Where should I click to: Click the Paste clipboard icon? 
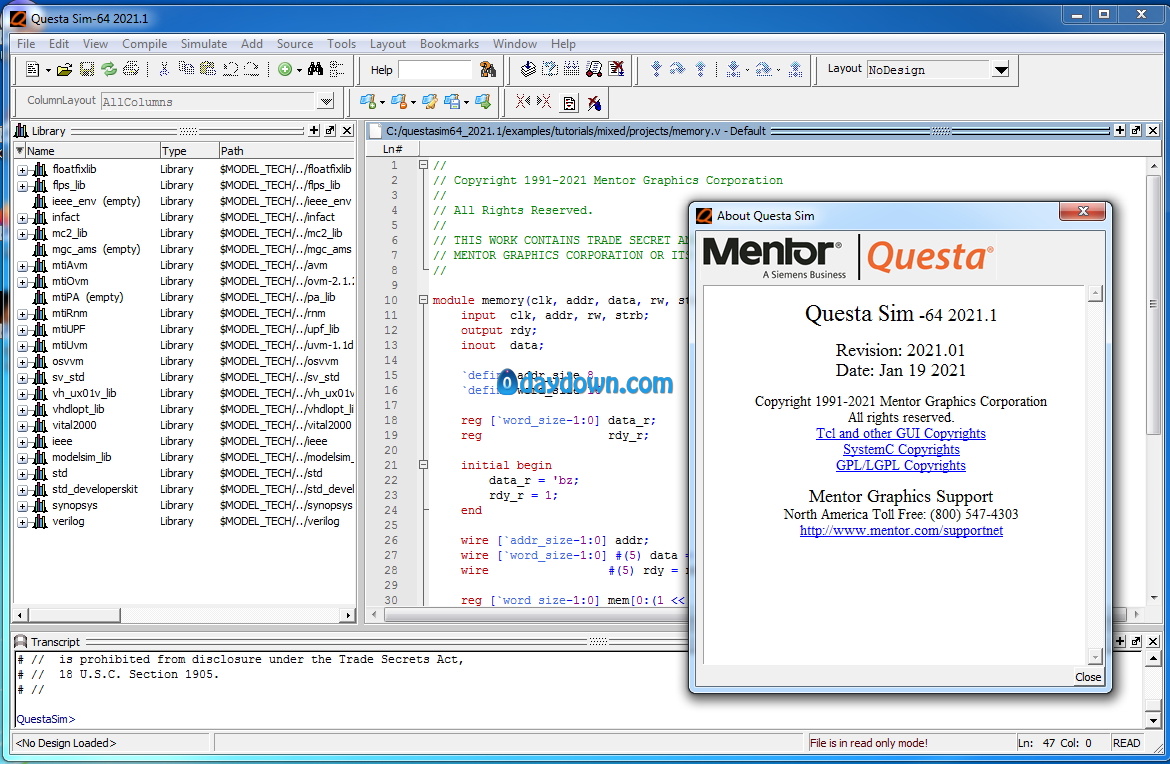207,69
